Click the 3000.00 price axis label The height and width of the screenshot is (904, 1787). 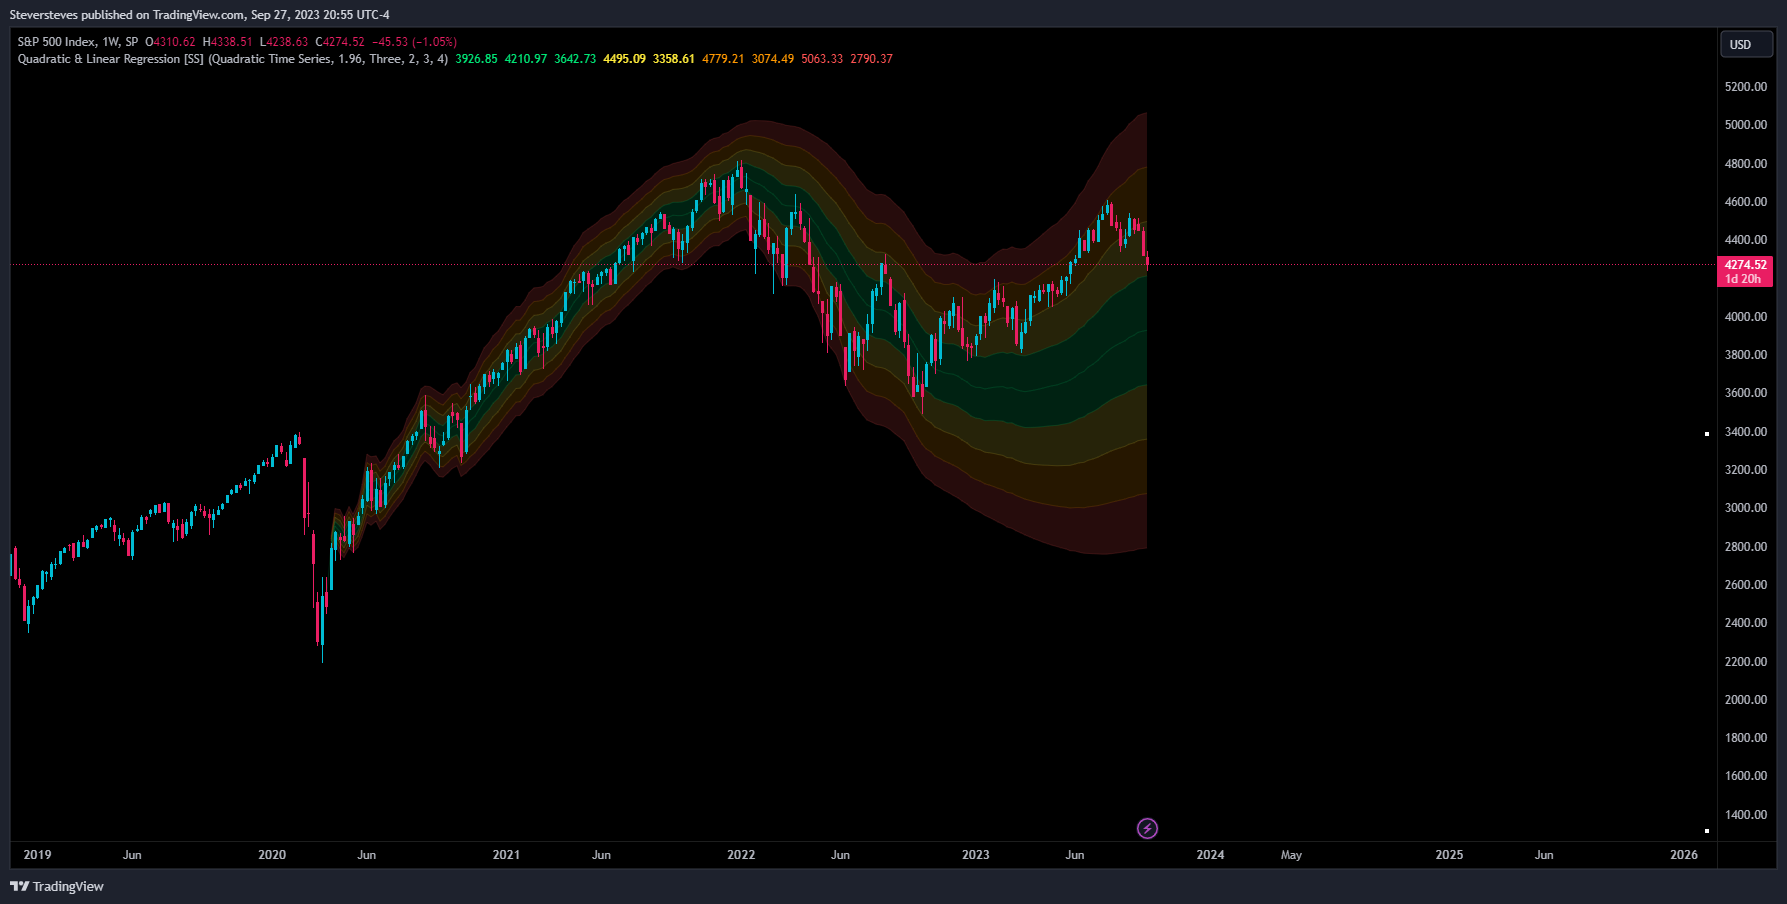pyautogui.click(x=1746, y=508)
